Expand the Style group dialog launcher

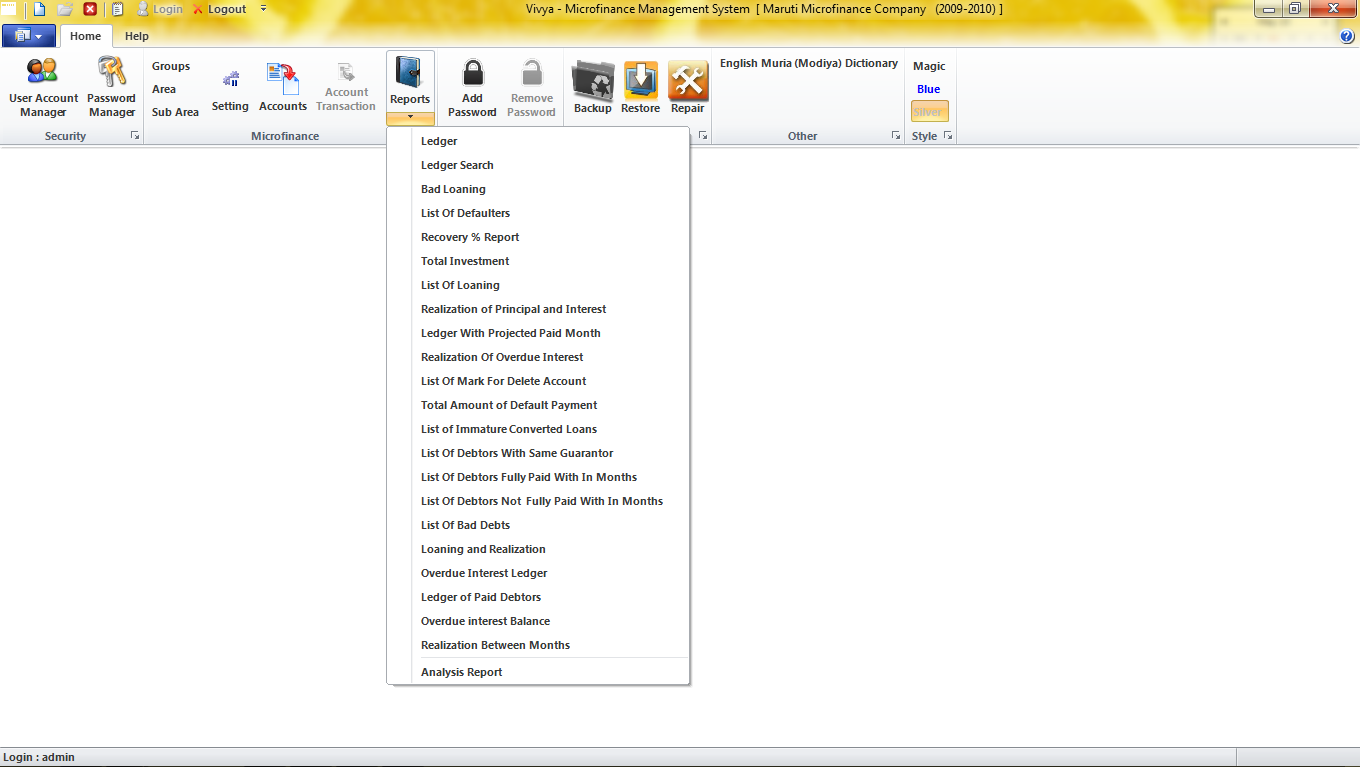pos(948,136)
